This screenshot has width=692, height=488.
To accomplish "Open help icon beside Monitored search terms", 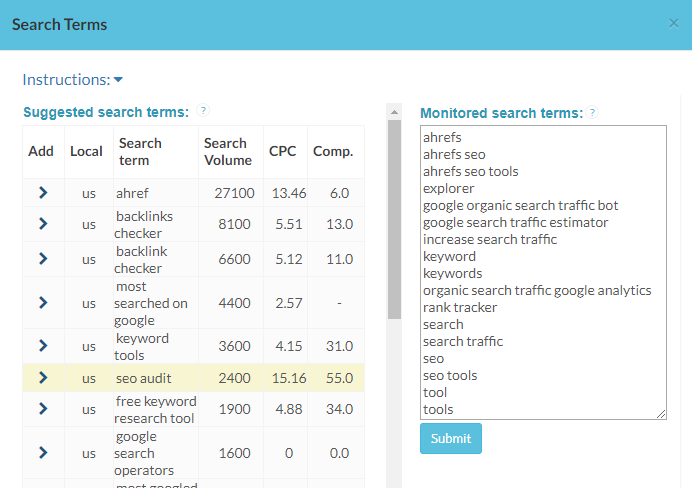I will [592, 113].
